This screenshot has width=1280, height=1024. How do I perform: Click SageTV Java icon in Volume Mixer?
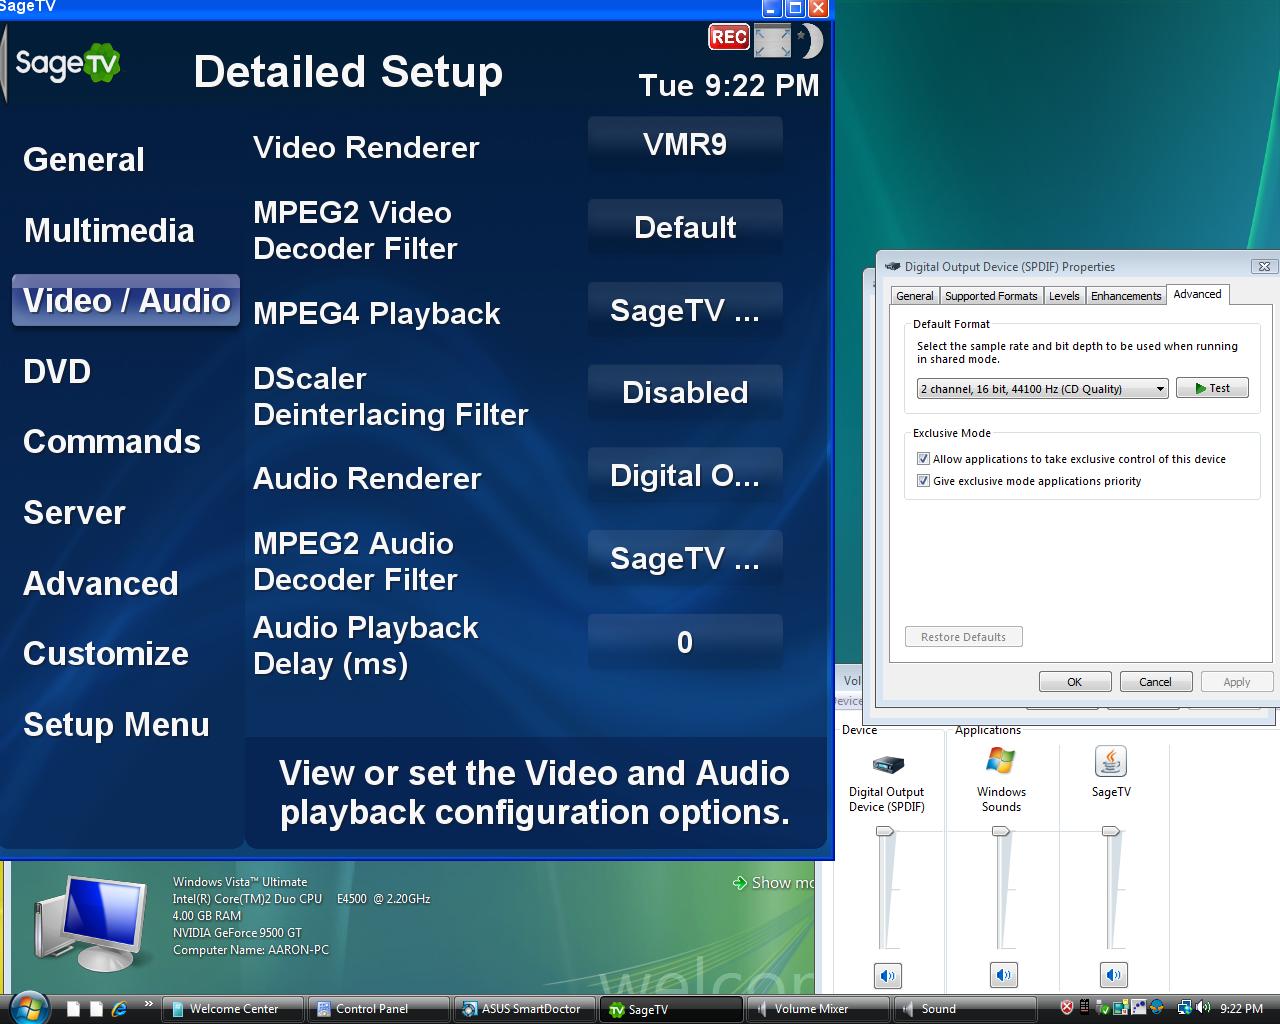pyautogui.click(x=1111, y=761)
